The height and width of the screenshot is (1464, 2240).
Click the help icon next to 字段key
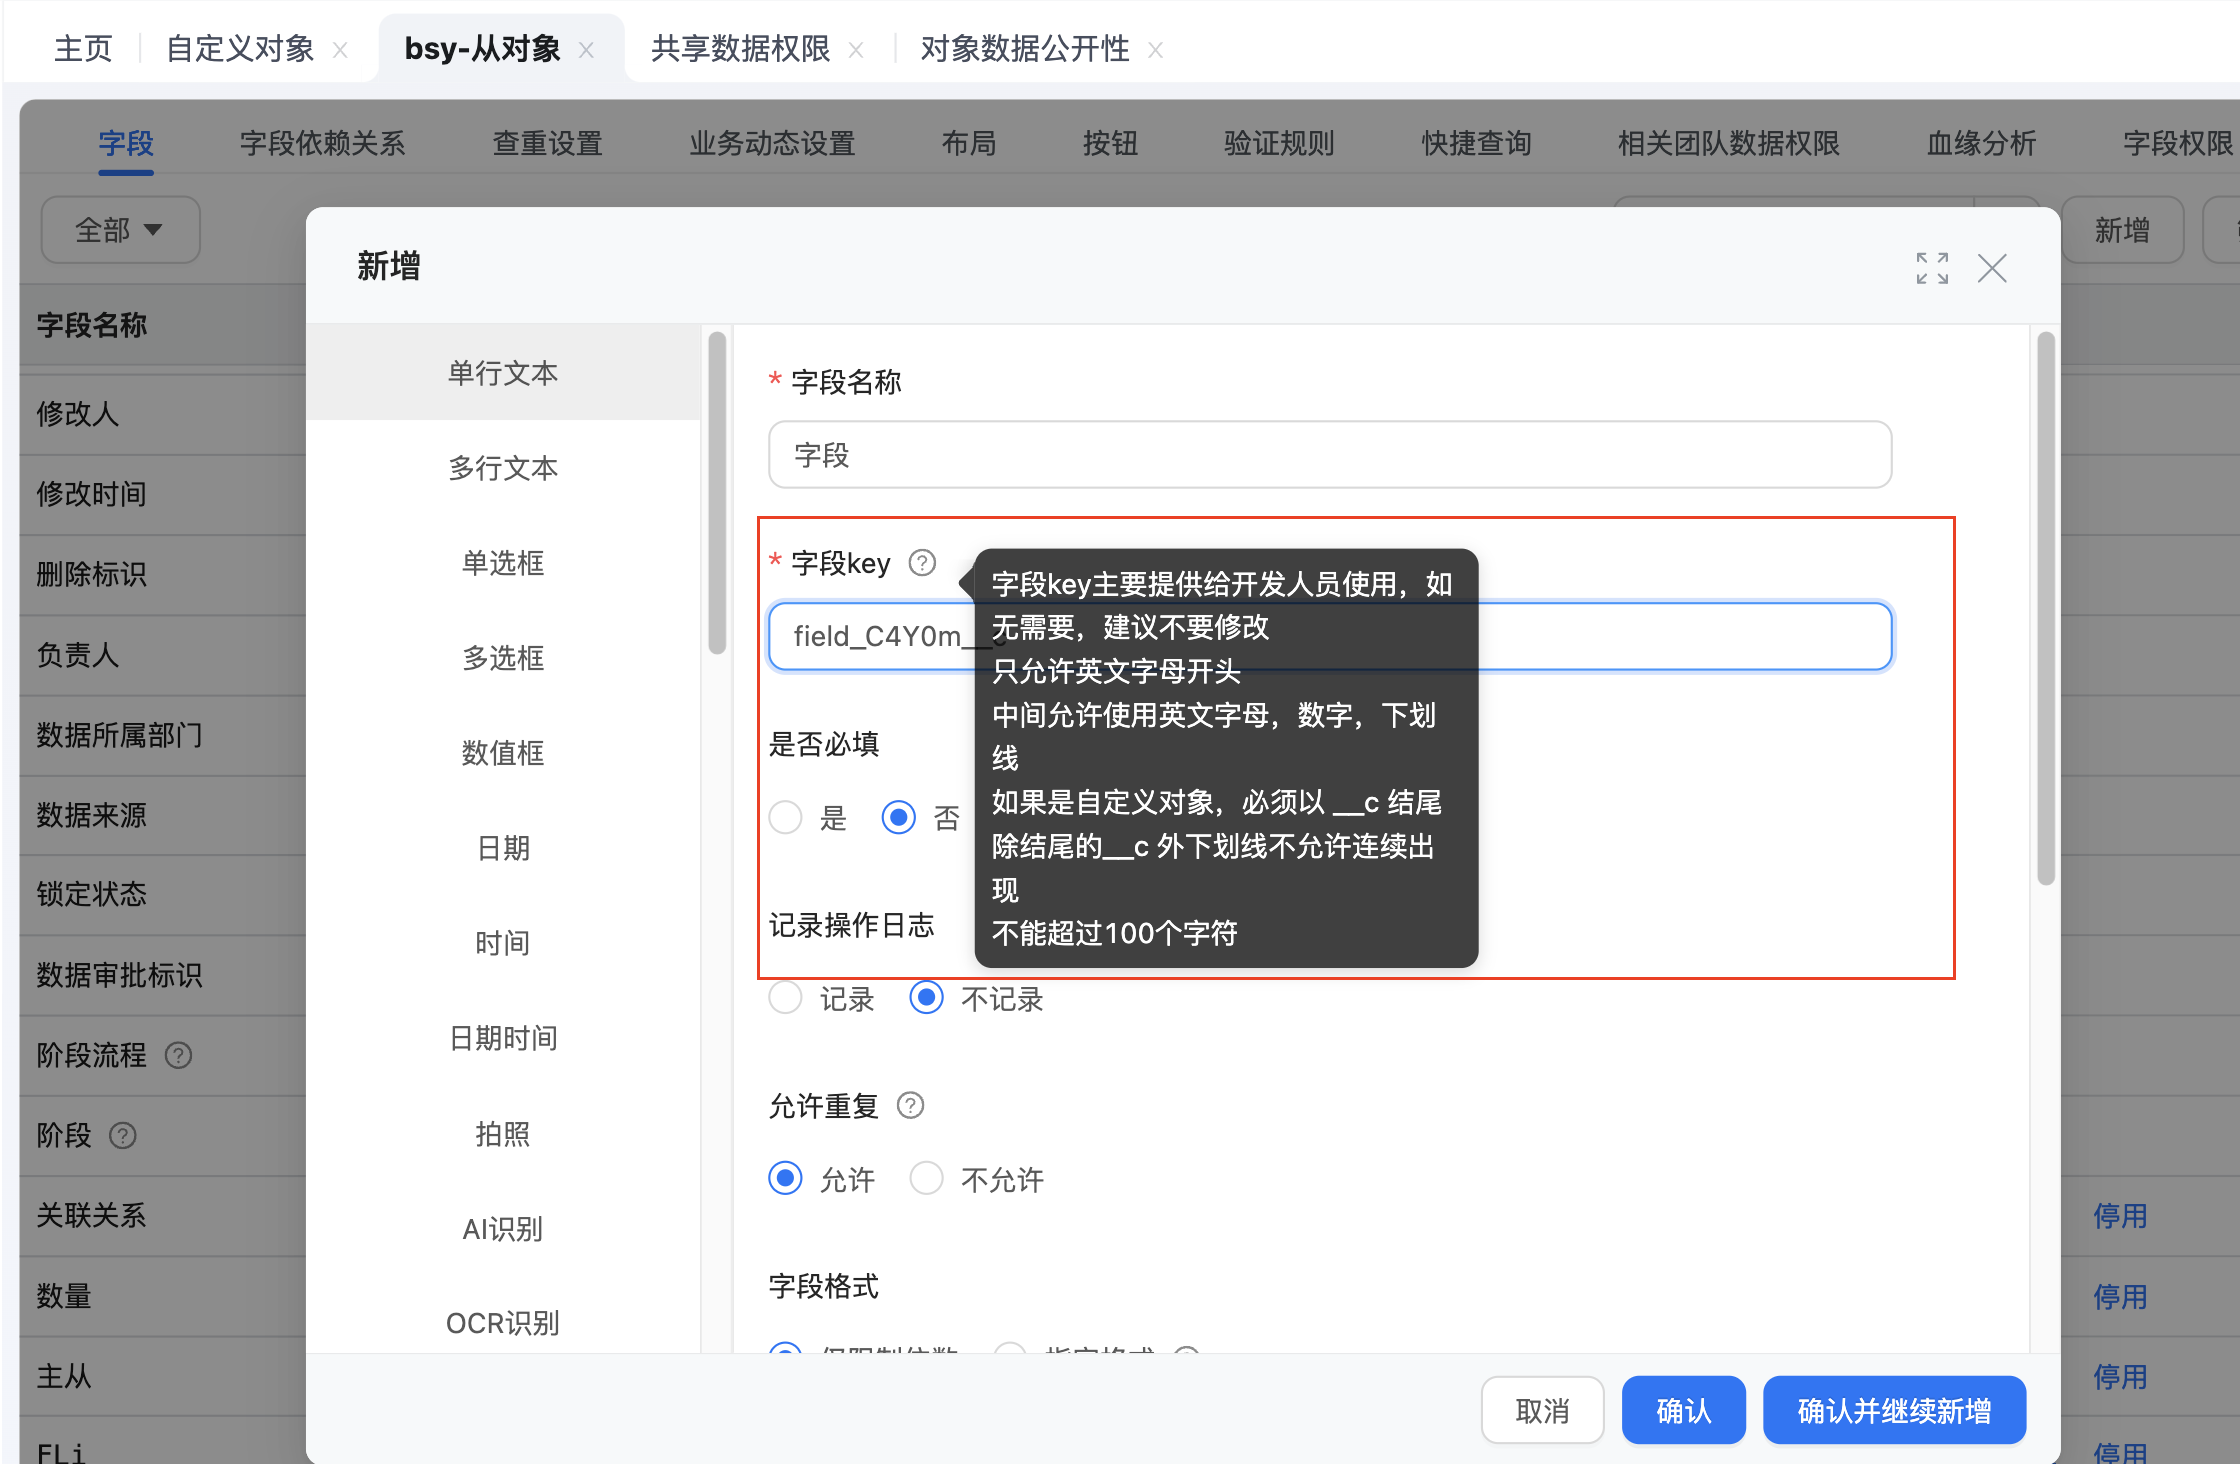[x=922, y=563]
